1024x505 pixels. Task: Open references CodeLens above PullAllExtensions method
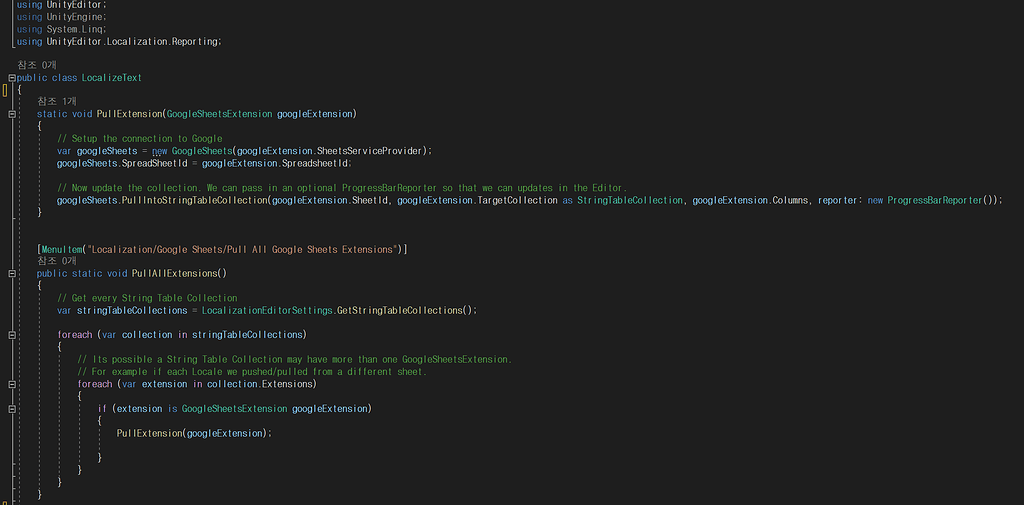pos(57,260)
